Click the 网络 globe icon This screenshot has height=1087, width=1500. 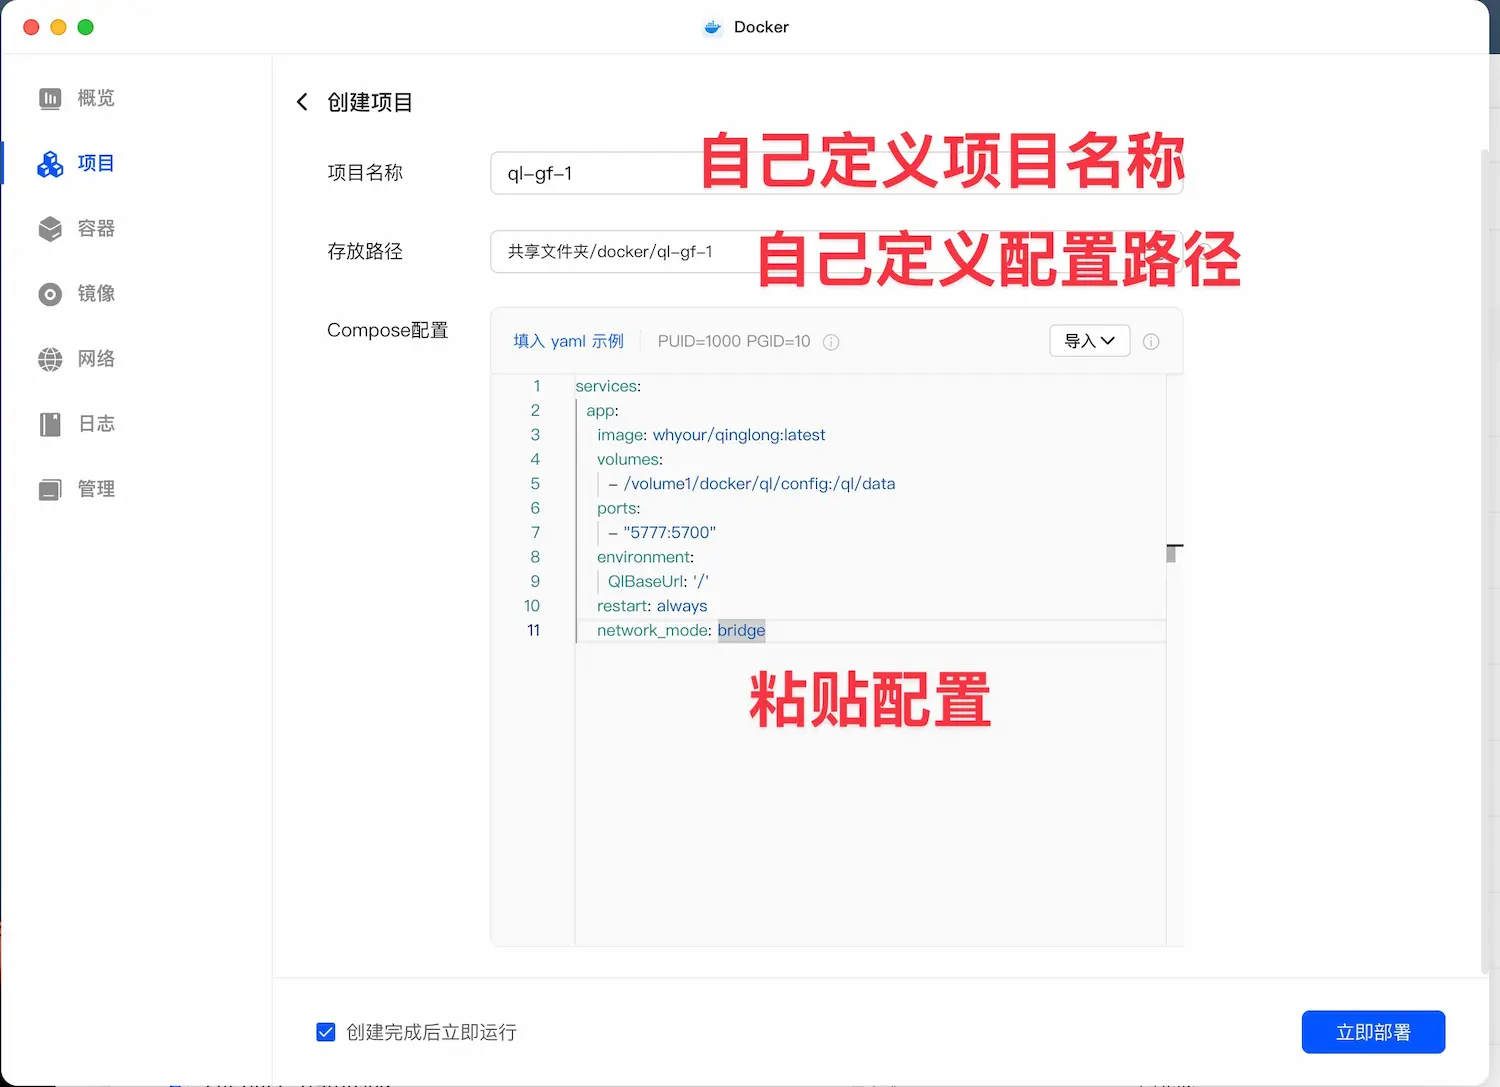(50, 359)
